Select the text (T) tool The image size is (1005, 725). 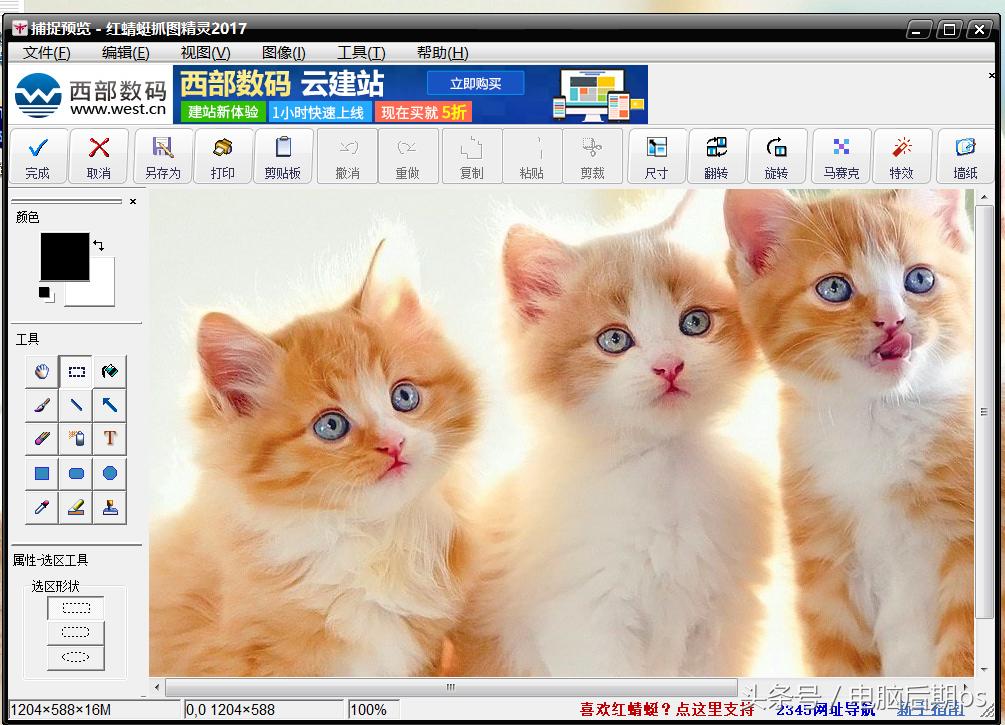click(109, 438)
